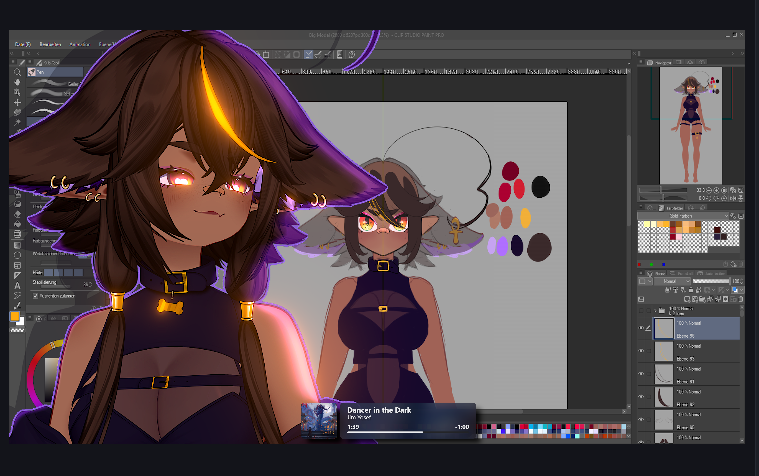Select the Figure tool
This screenshot has width=759, height=476.
tap(17, 255)
